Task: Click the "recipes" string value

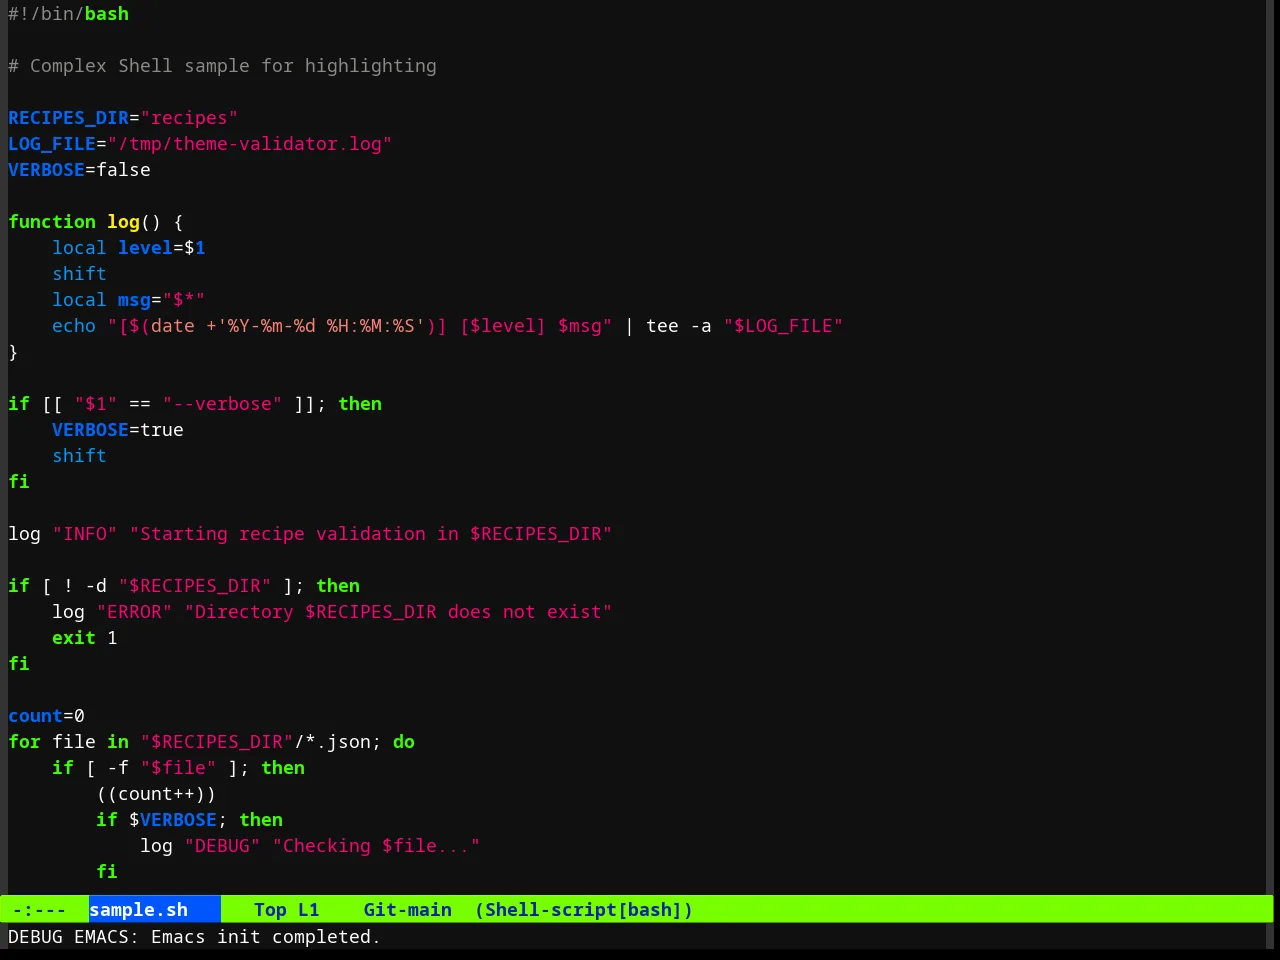Action: tap(189, 118)
